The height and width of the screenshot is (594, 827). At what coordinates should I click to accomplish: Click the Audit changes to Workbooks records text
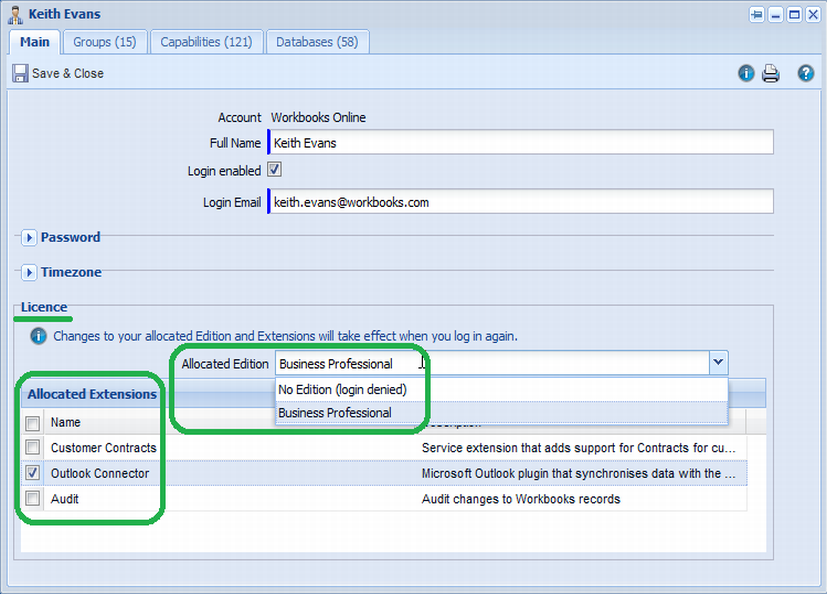click(521, 499)
